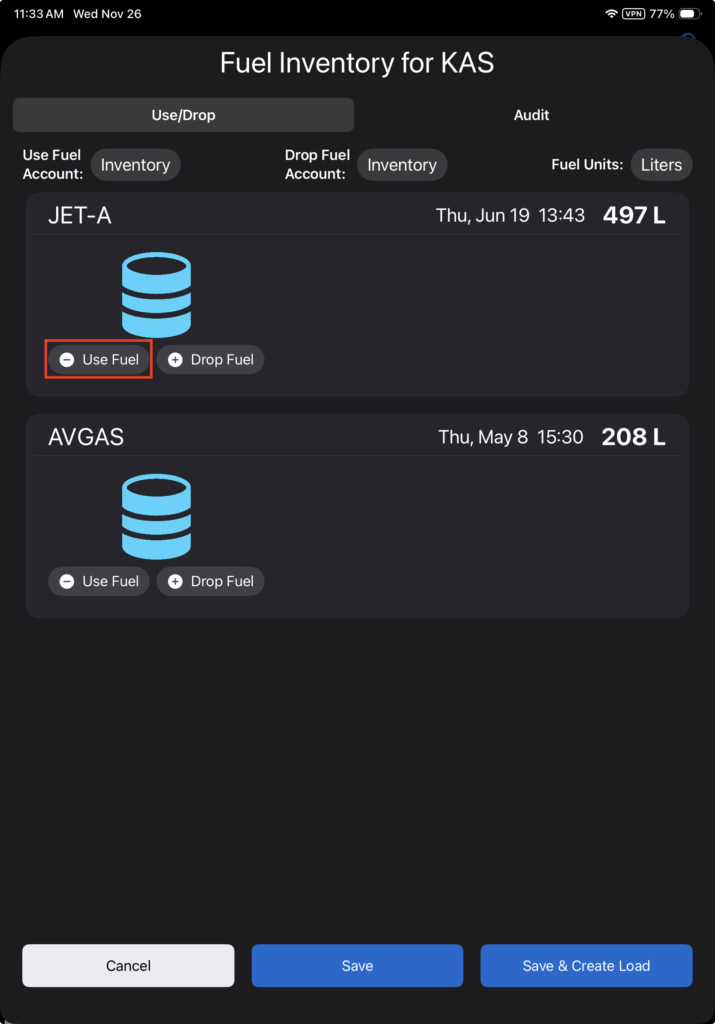Tap the AVGAS fuel tank icon
715x1024 pixels.
[x=157, y=517]
